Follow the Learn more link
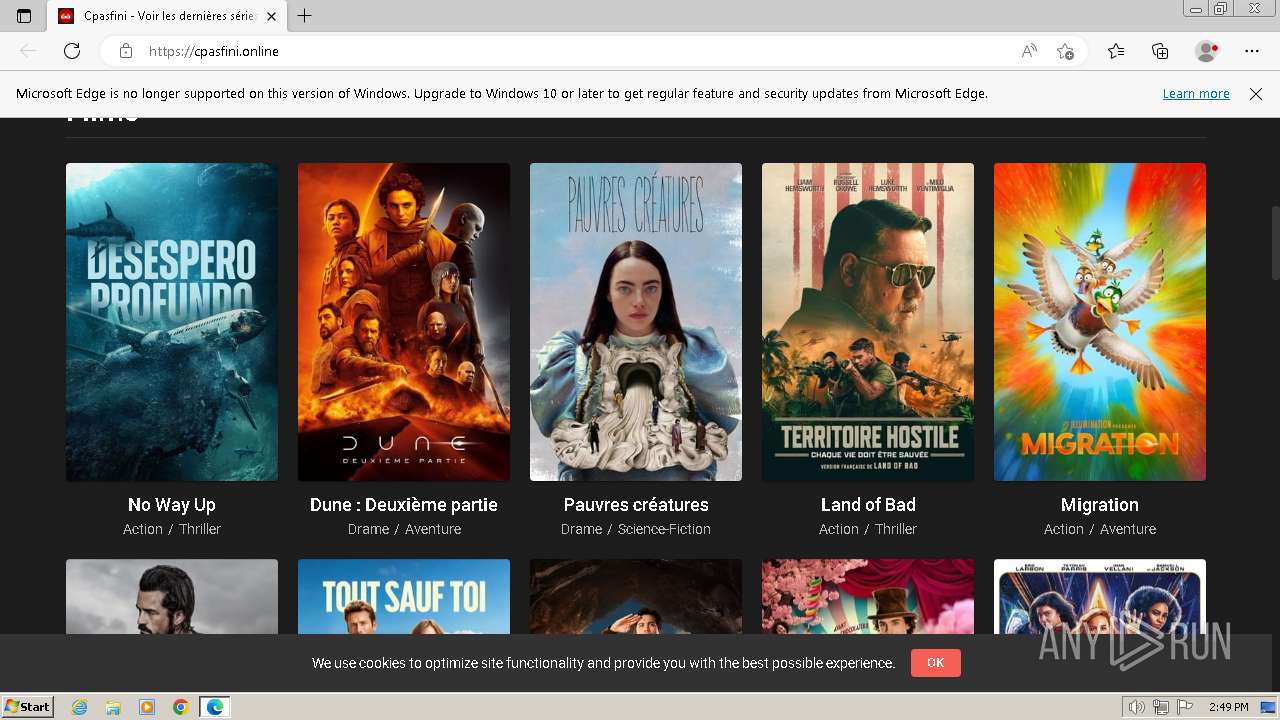 point(1196,94)
